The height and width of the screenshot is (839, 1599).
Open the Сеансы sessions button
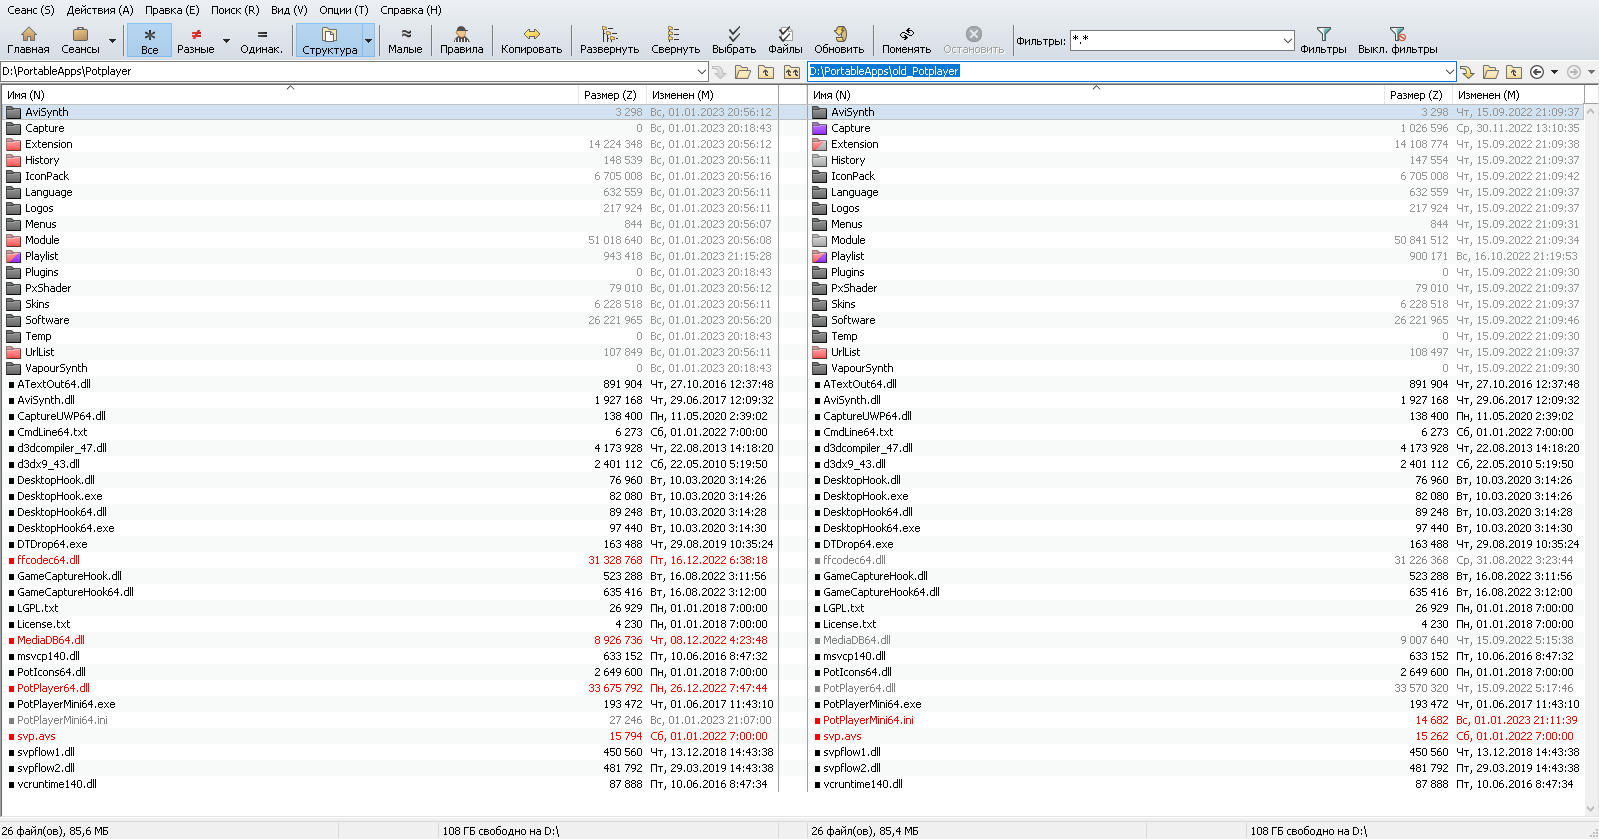tap(80, 41)
